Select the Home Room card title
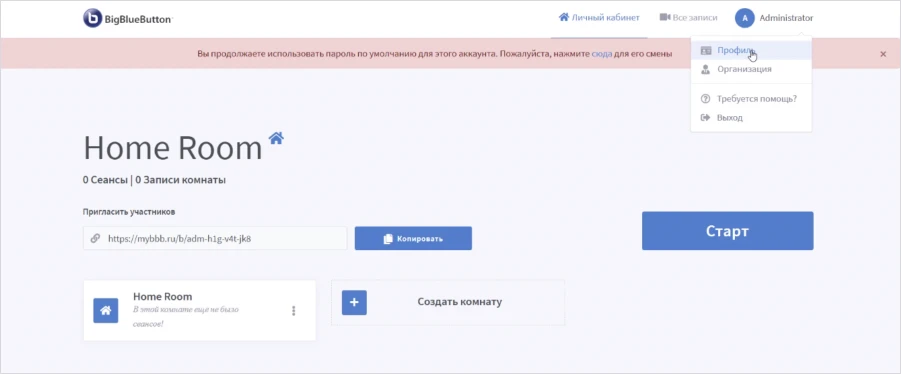Screen dimensions: 901x374 point(163,296)
